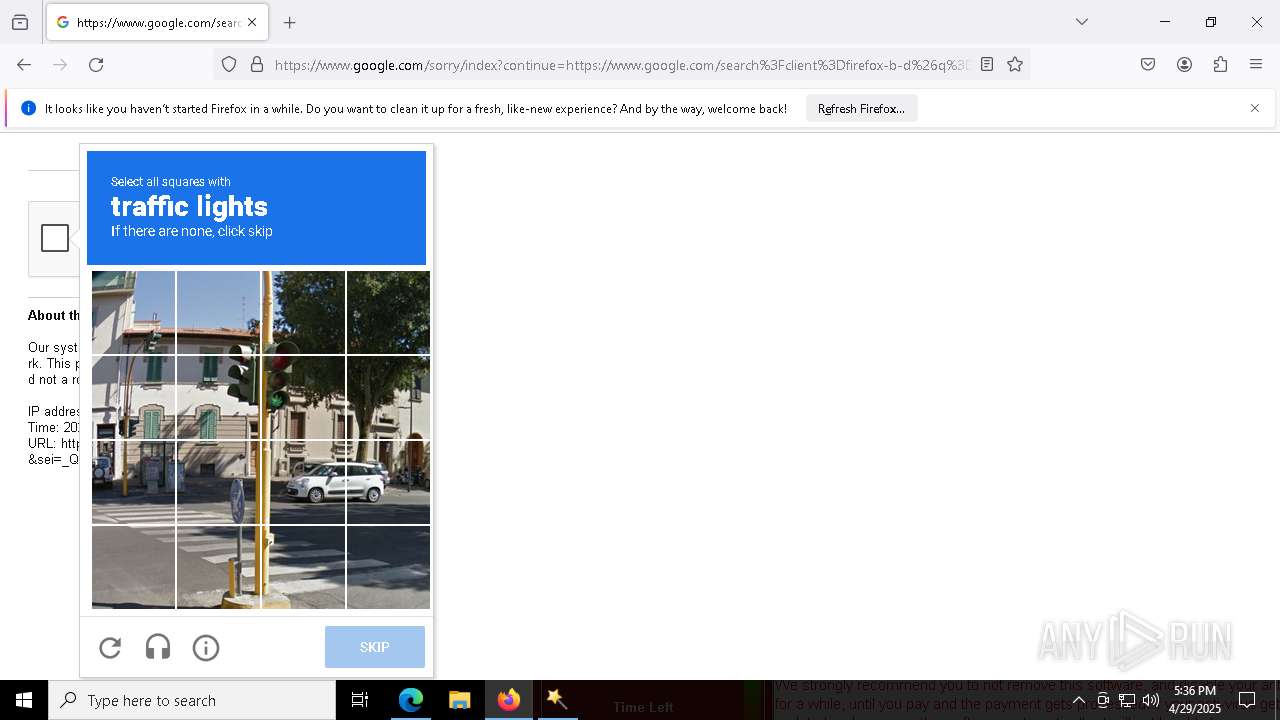Open the wand app on taskbar
Viewport: 1280px width, 720px height.
click(x=557, y=700)
